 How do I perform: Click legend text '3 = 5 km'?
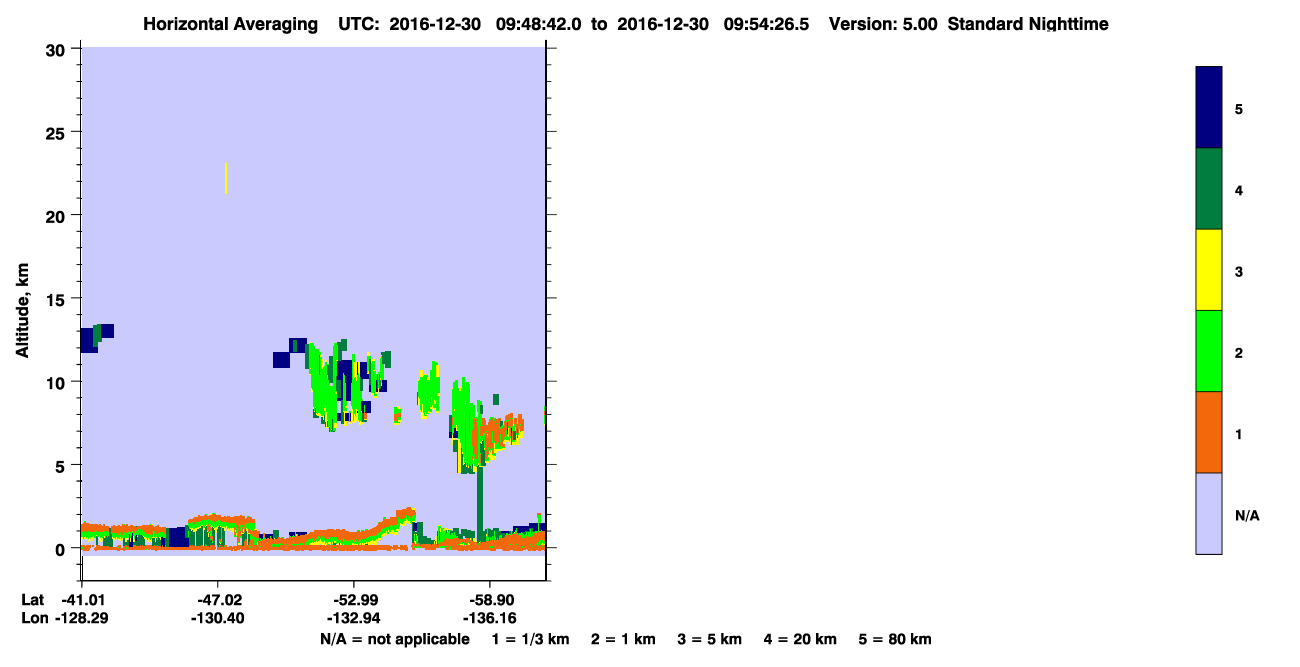[x=710, y=639]
